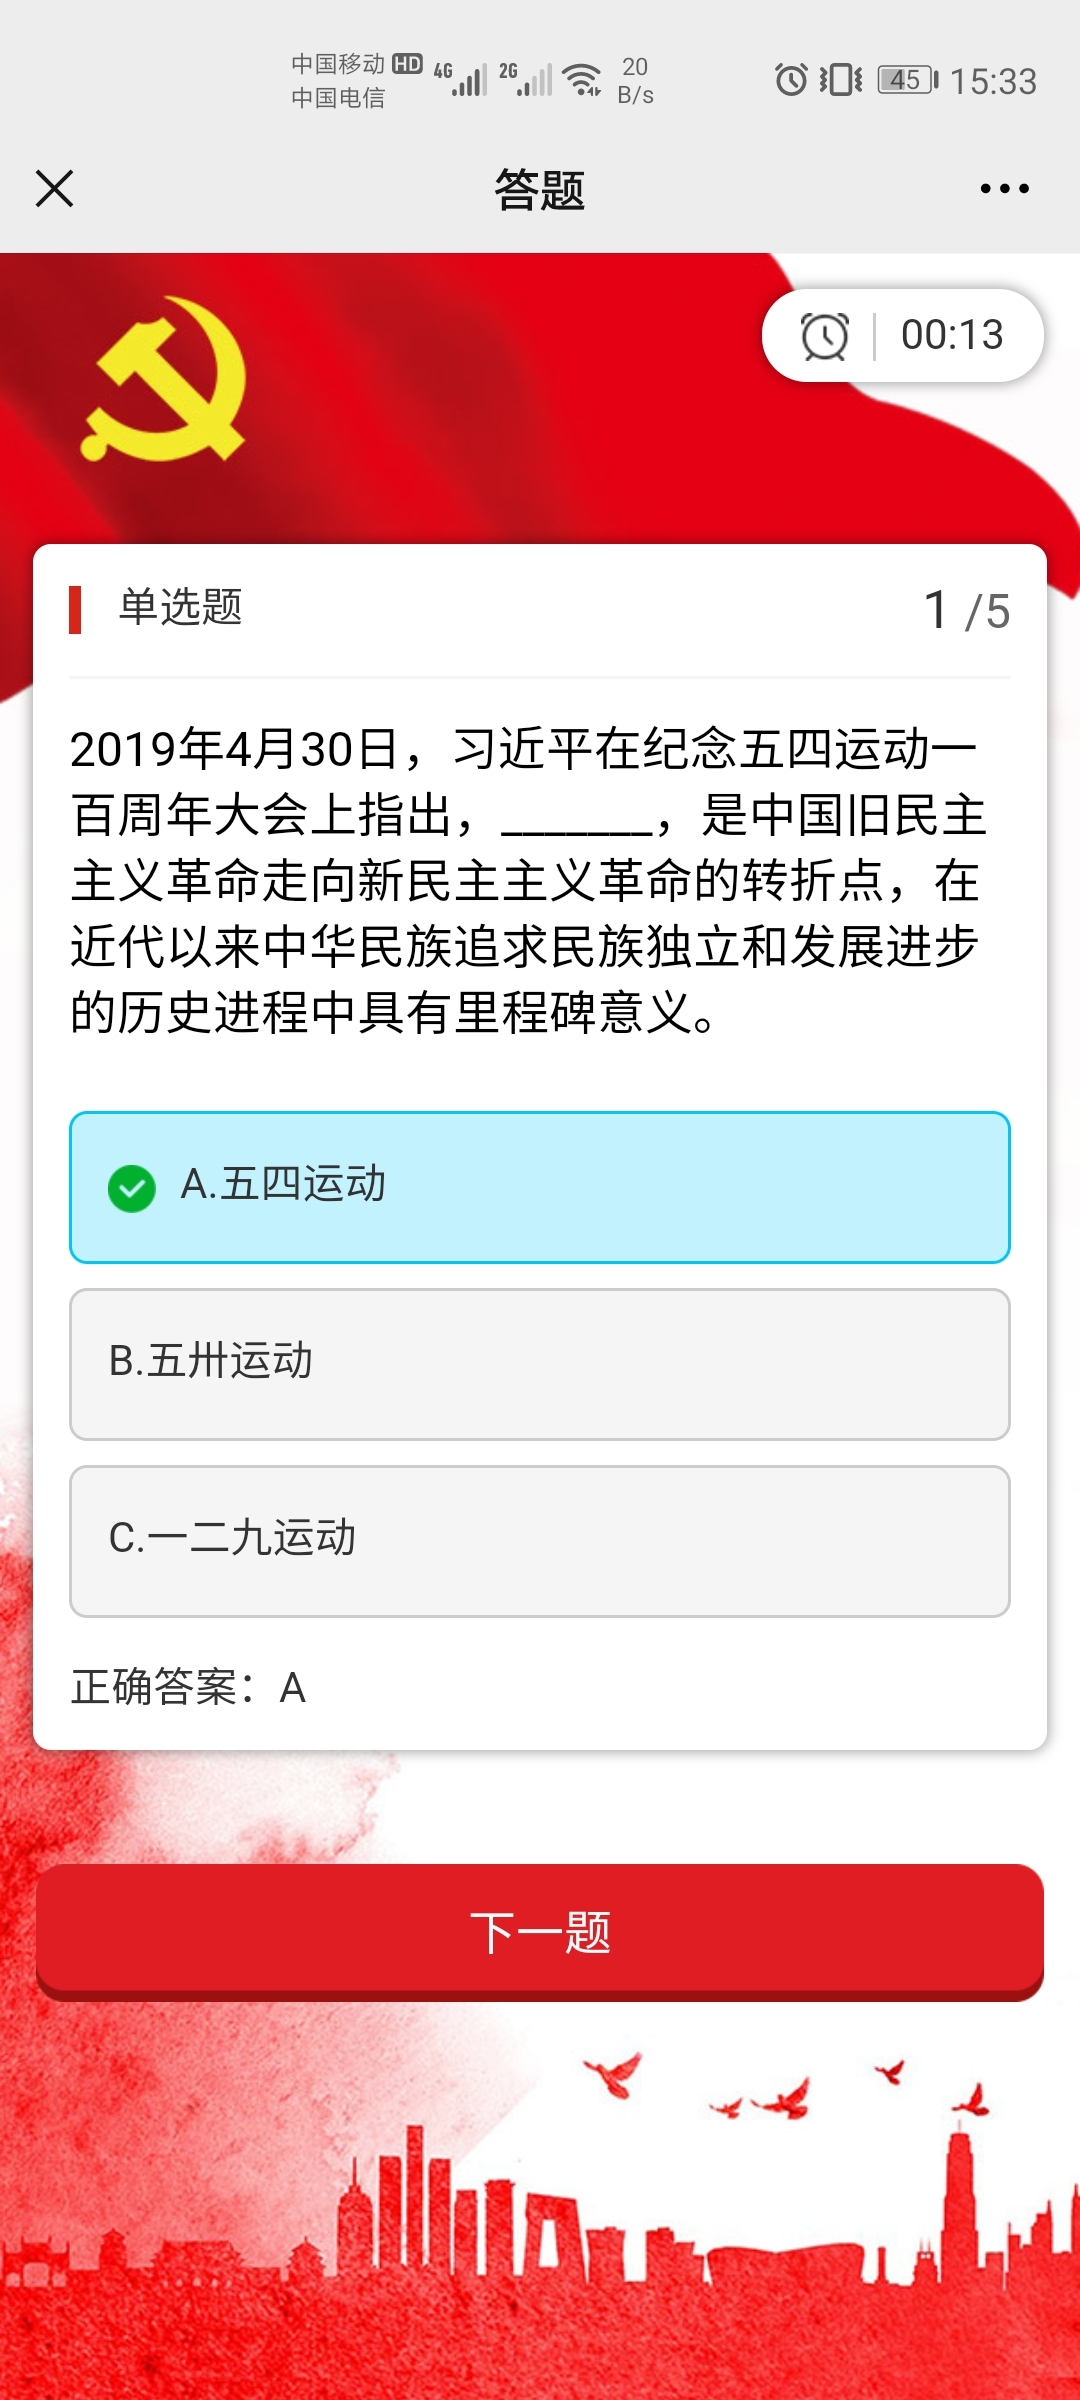The width and height of the screenshot is (1080, 2400).
Task: Tap the countdown timer clock icon
Action: (825, 336)
